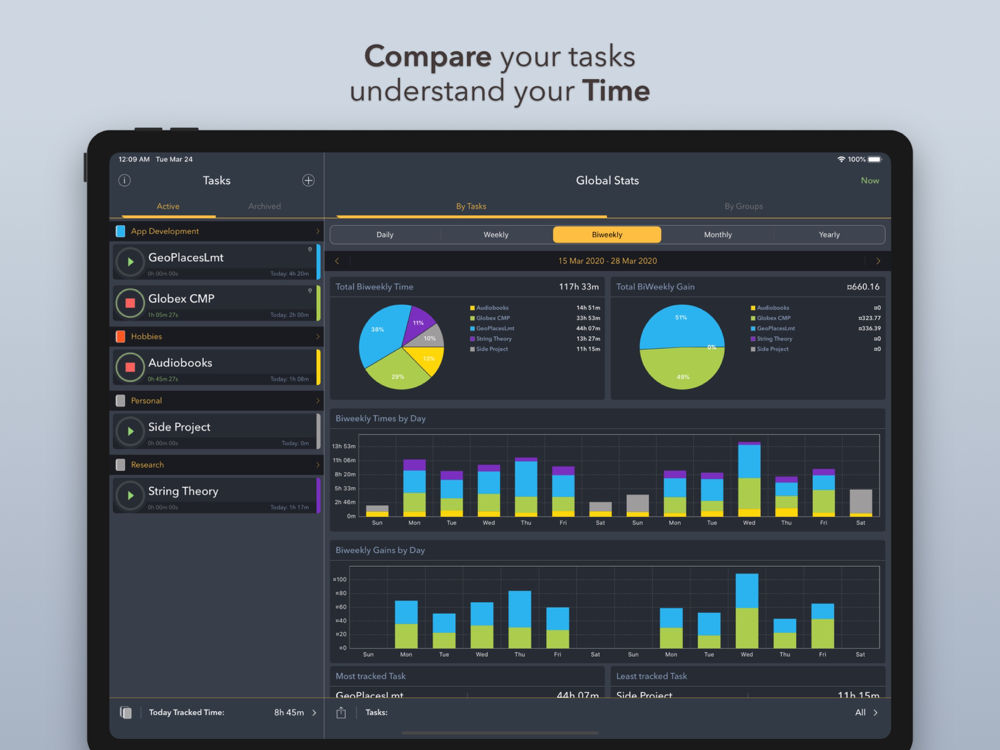Expand the Personal group chevron
Viewport: 1000px width, 750px height.
click(x=318, y=401)
